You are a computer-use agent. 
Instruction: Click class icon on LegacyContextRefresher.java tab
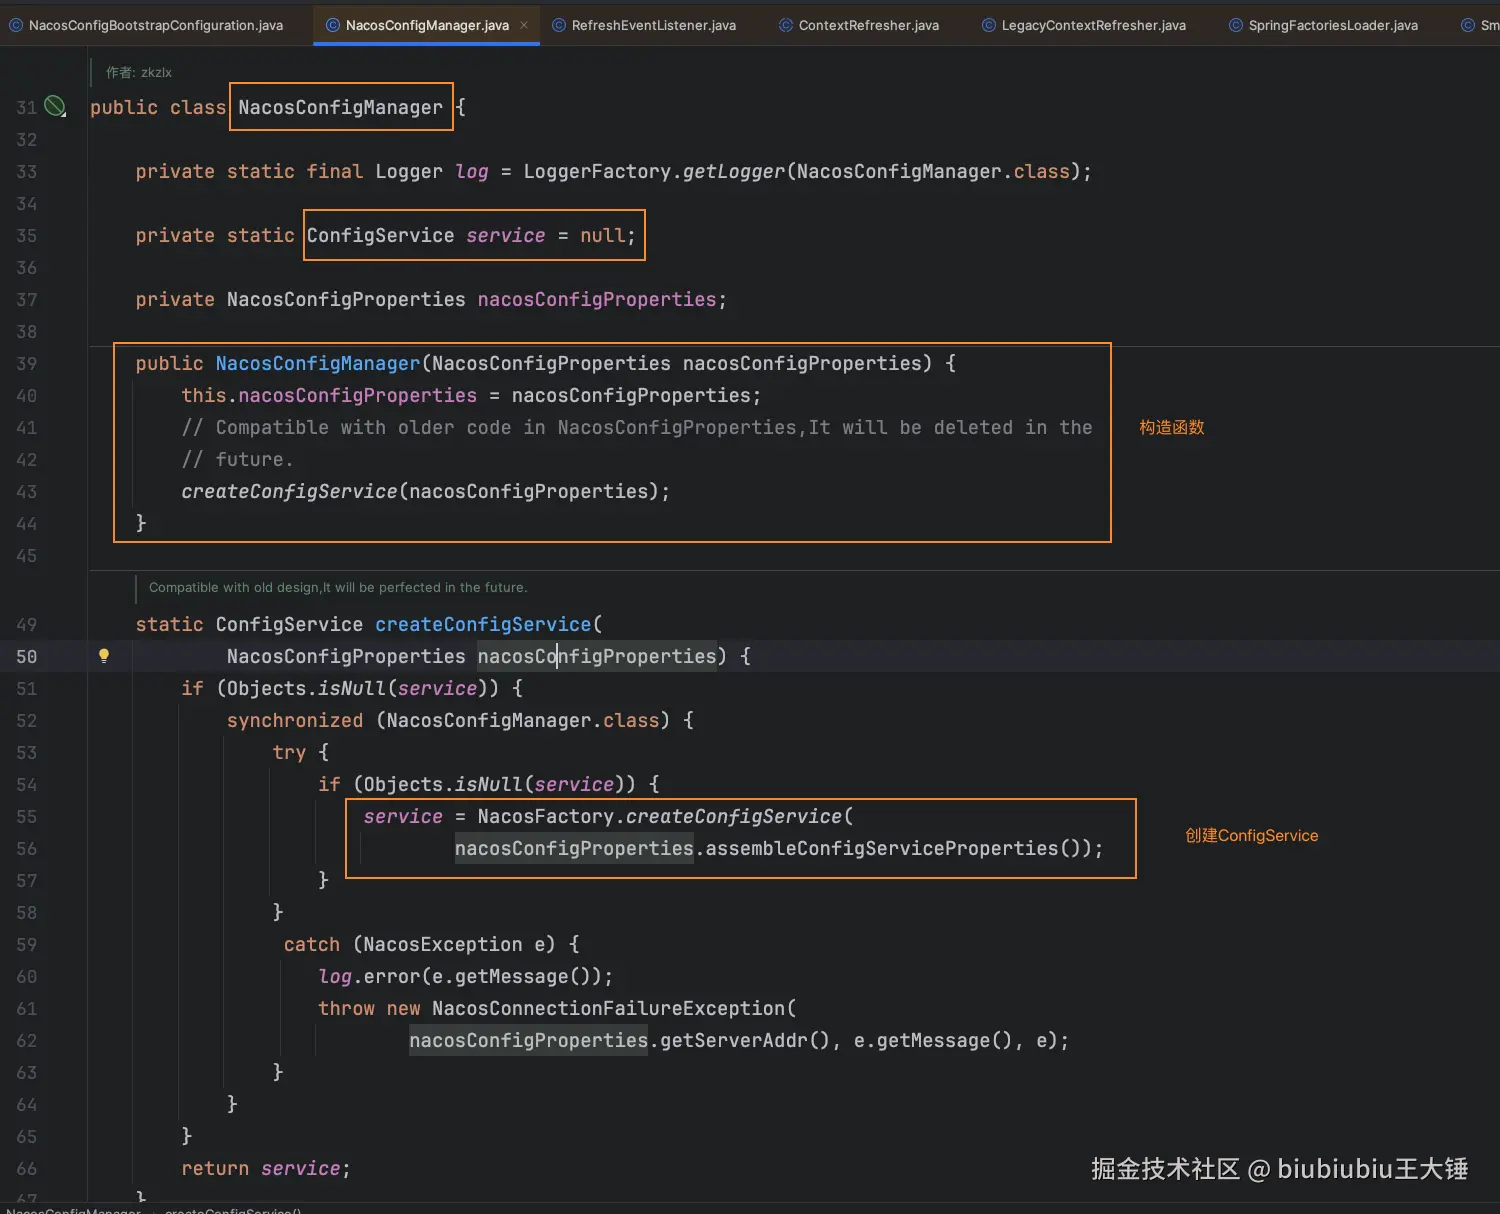point(989,25)
